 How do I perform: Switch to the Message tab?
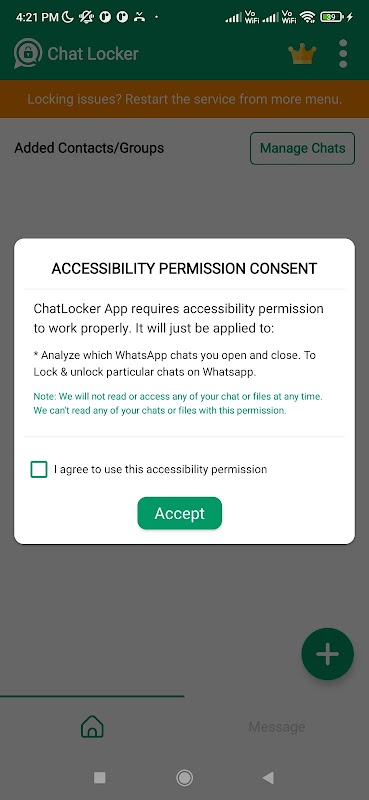point(277,727)
